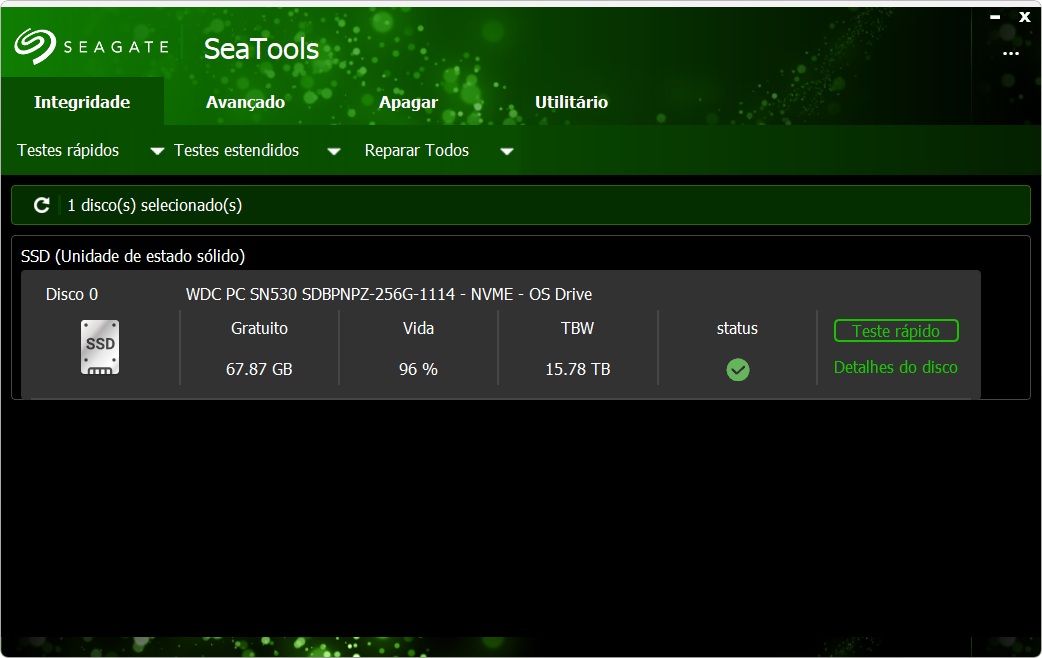Click the TBW 15.78 TB value
This screenshot has height=658, width=1042.
577,369
